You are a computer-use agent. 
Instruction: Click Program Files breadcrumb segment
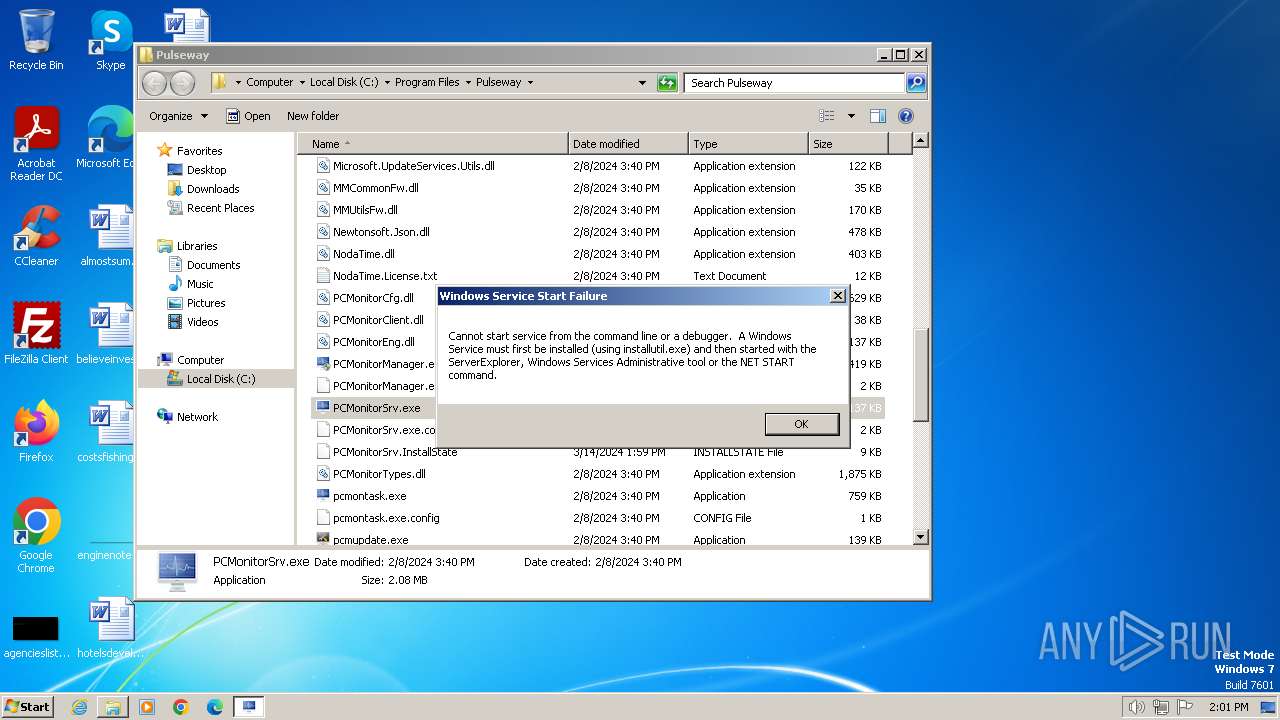[427, 83]
